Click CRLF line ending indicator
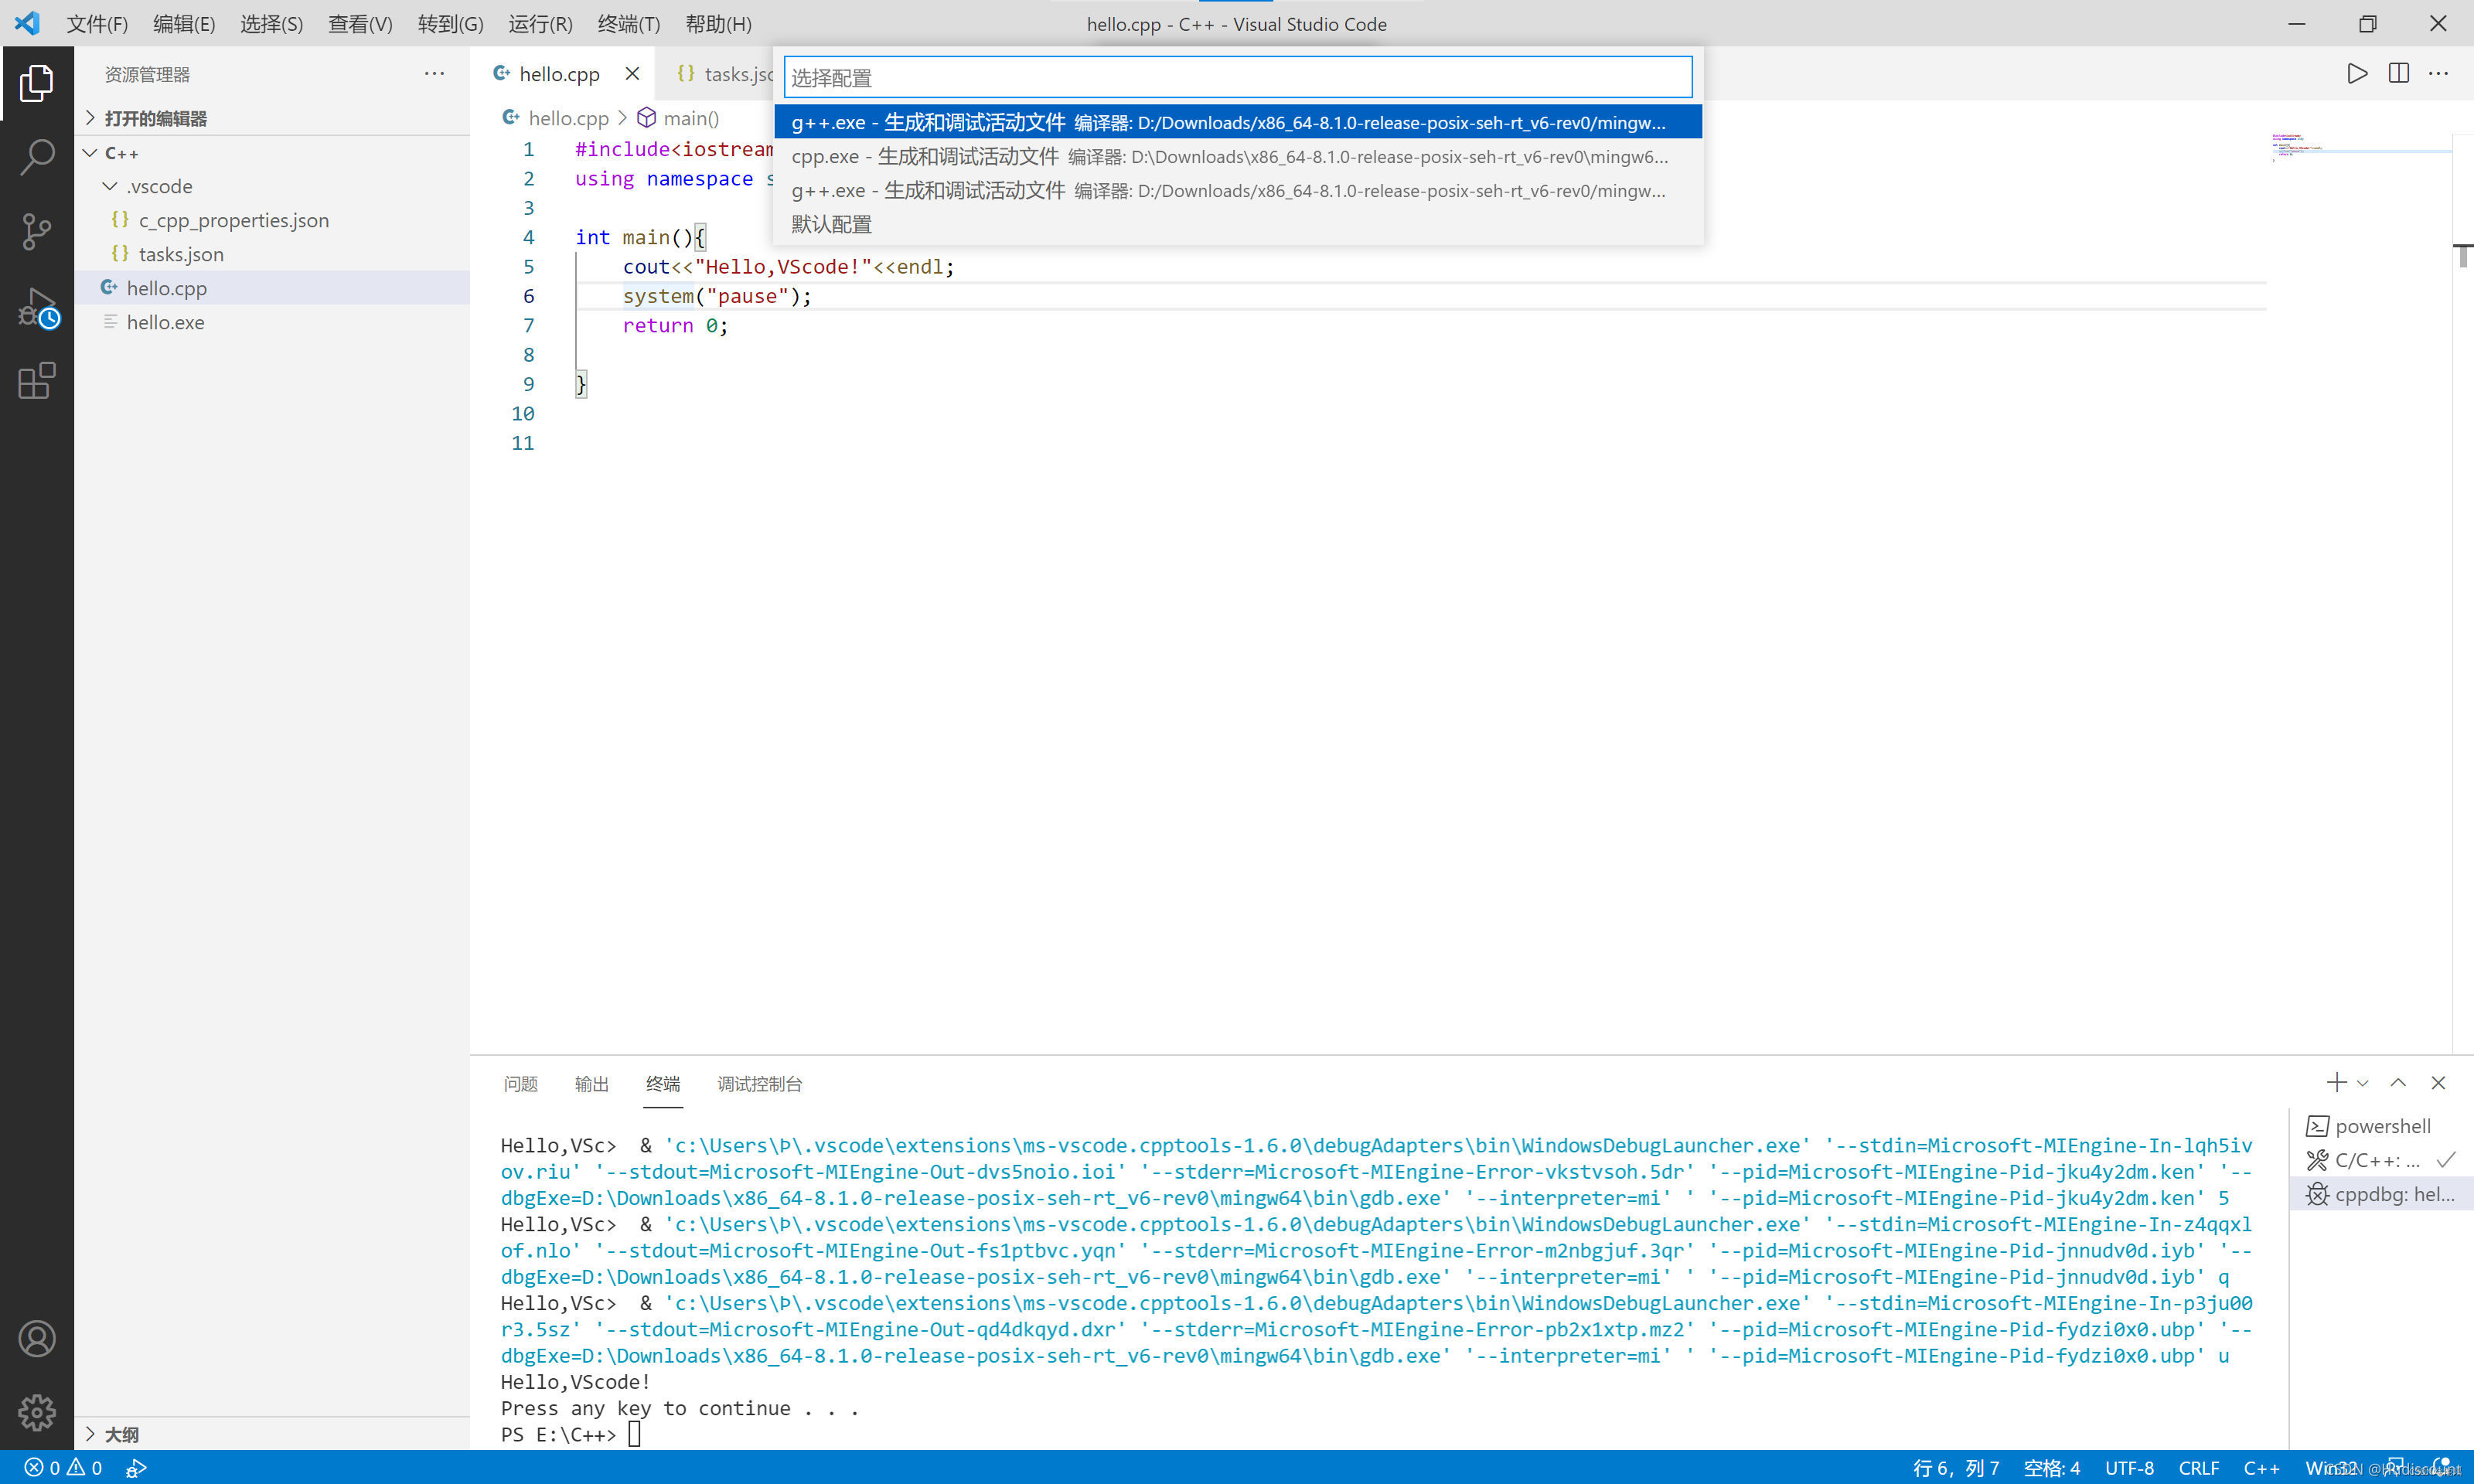The image size is (2474, 1484). coord(2199,1467)
